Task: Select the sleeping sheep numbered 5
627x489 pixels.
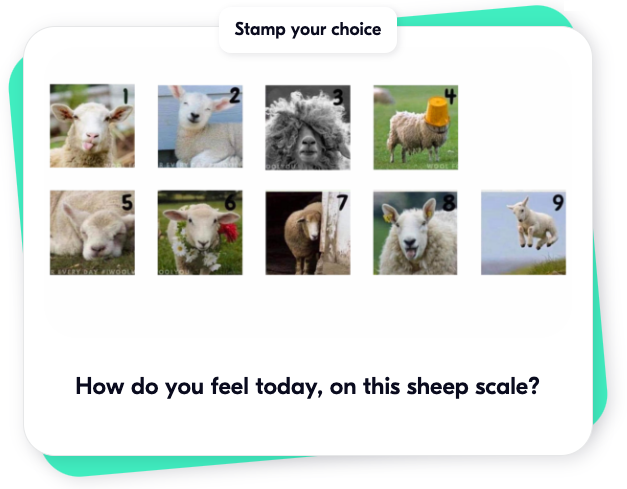Action: [92, 233]
